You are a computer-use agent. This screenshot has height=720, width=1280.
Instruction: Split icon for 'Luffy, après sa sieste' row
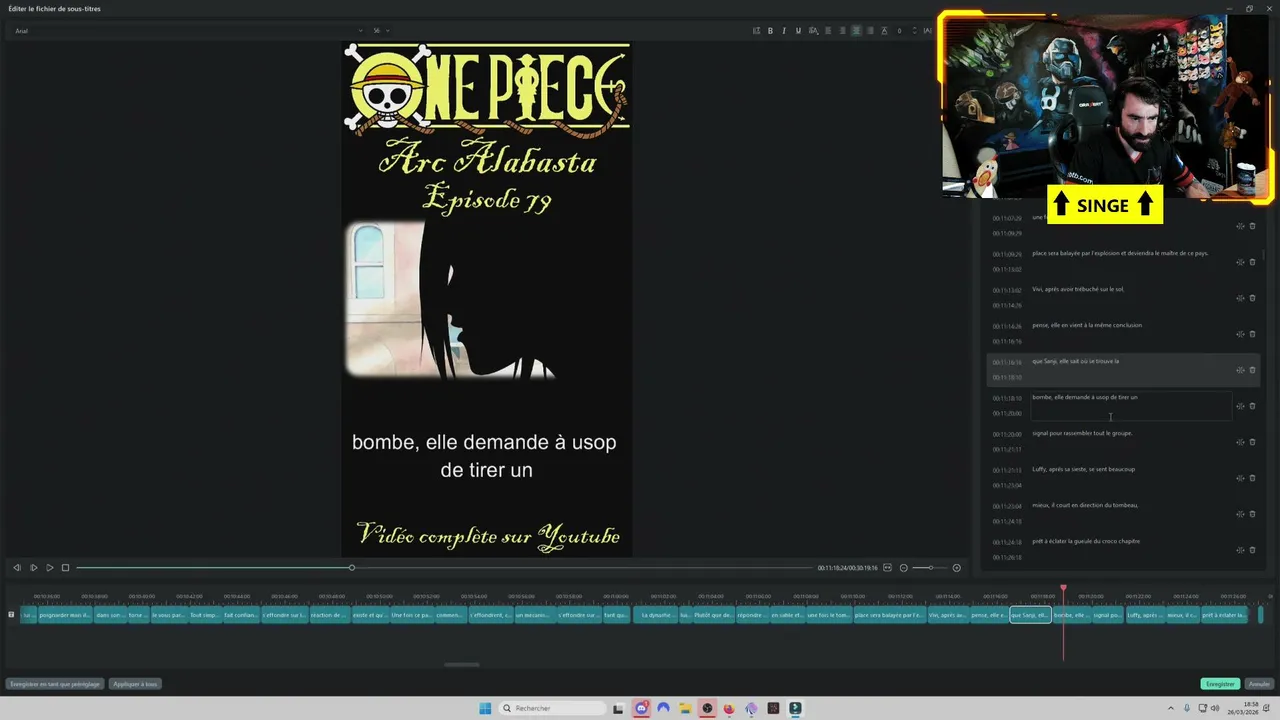point(1240,478)
